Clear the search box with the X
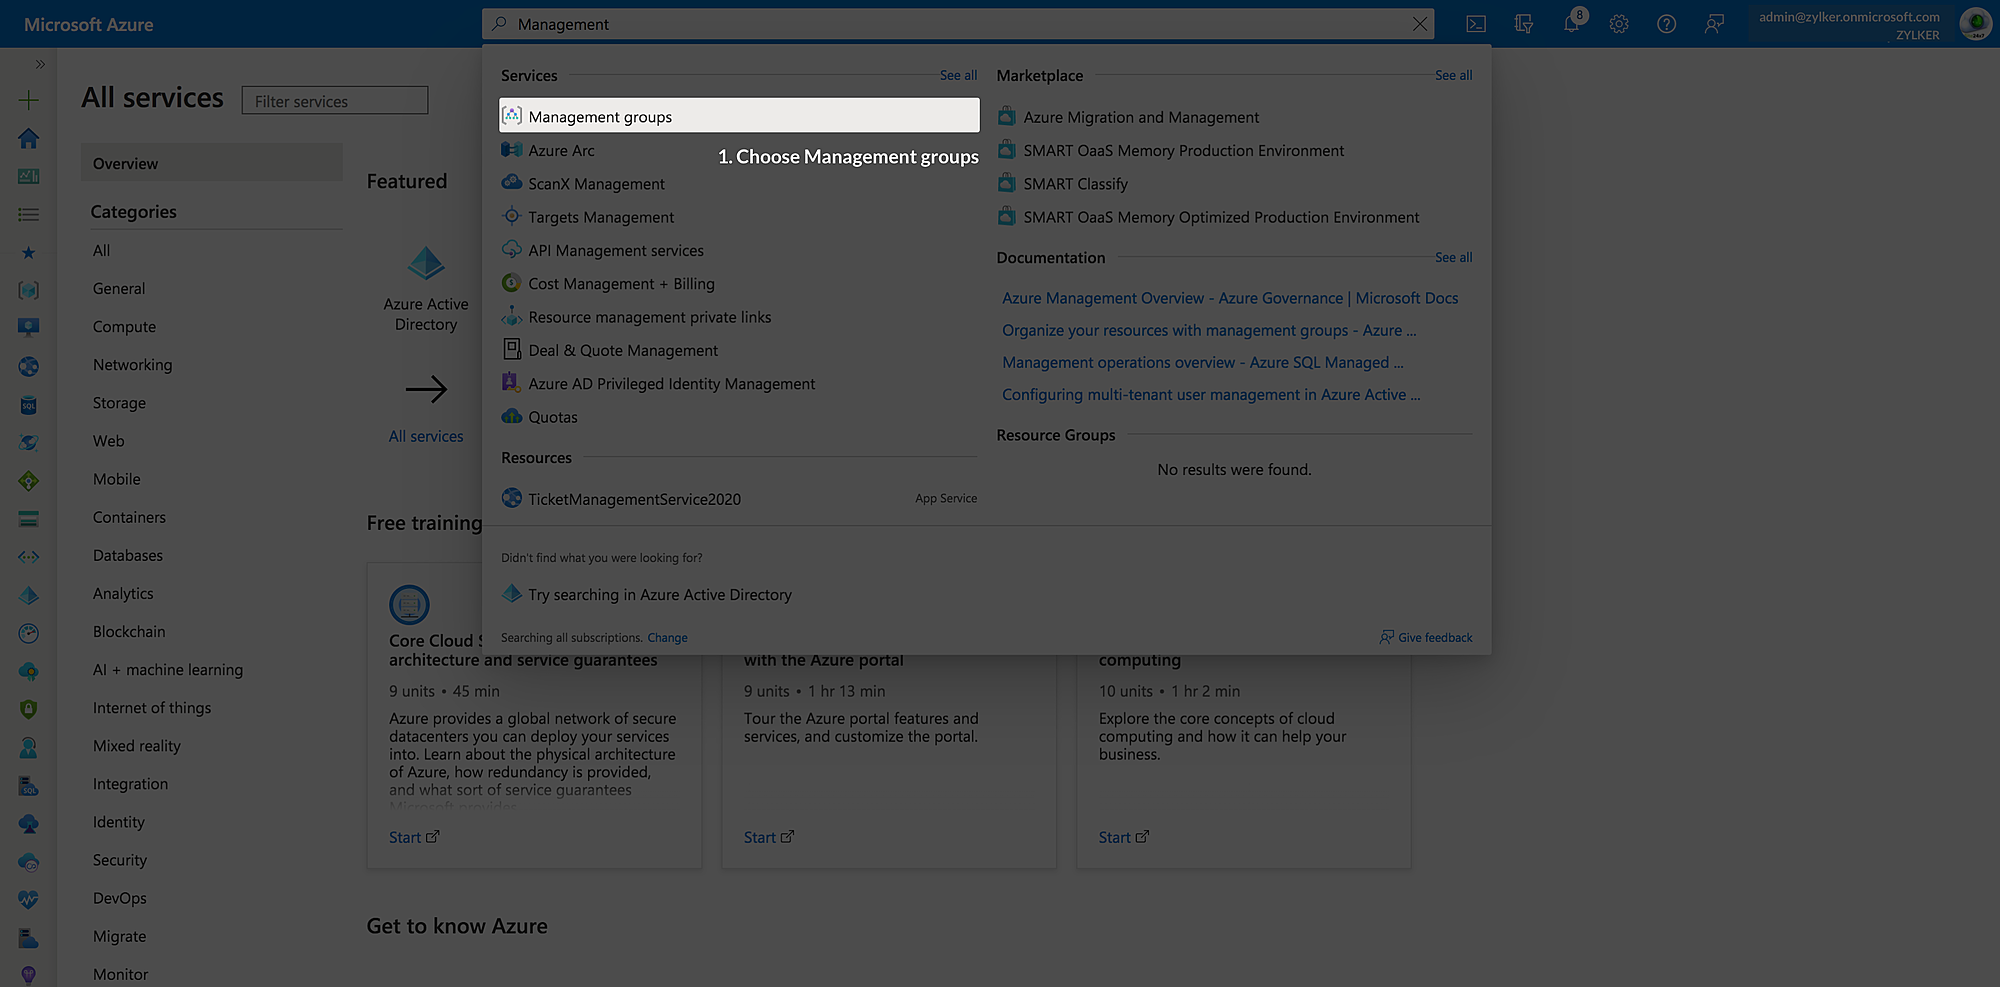The height and width of the screenshot is (987, 2000). tap(1419, 23)
